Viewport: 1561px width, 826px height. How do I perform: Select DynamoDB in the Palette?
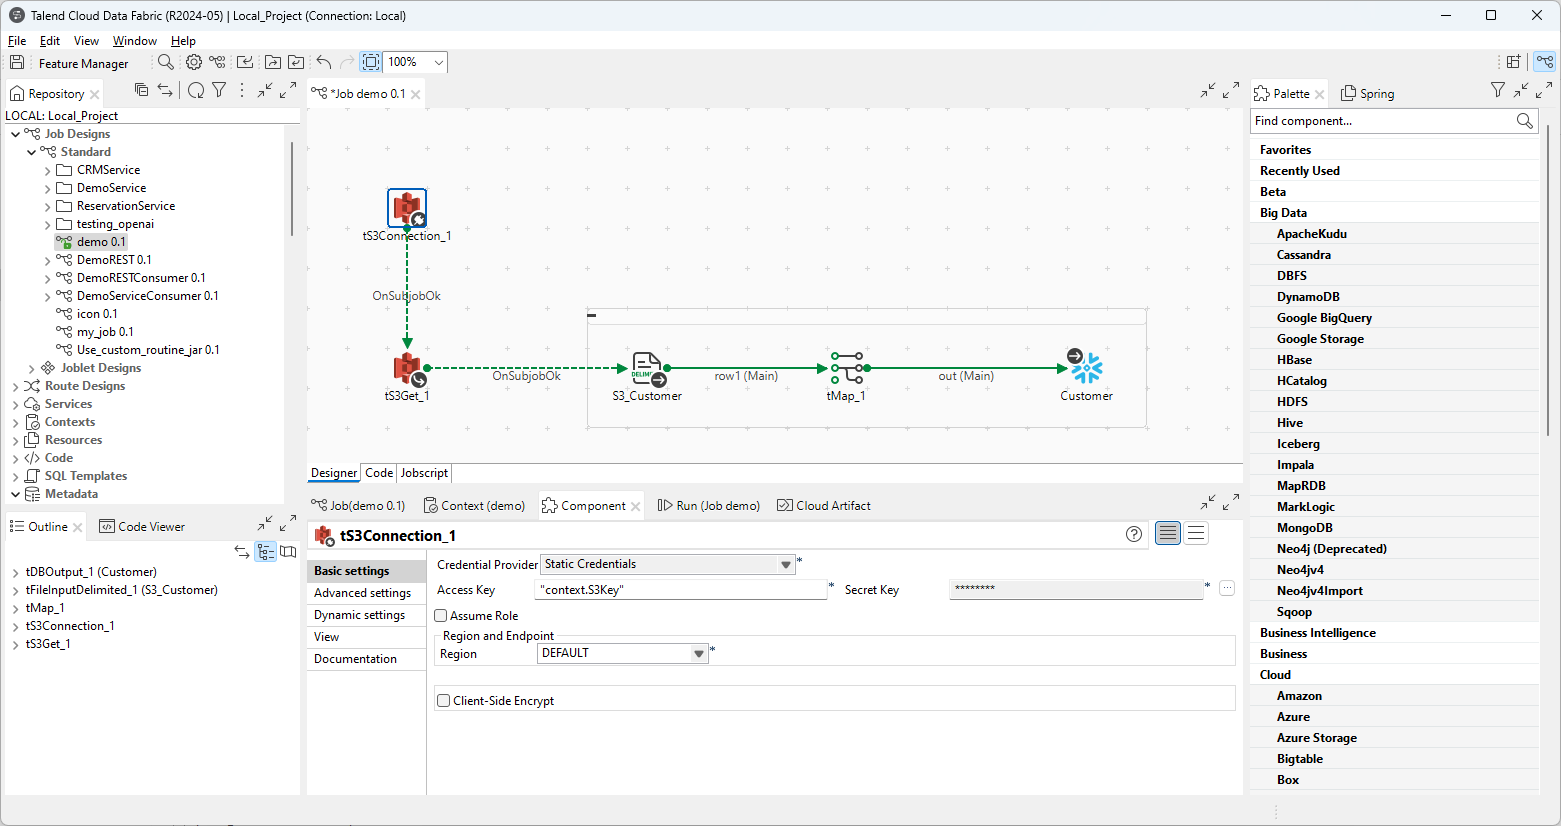(x=1308, y=297)
